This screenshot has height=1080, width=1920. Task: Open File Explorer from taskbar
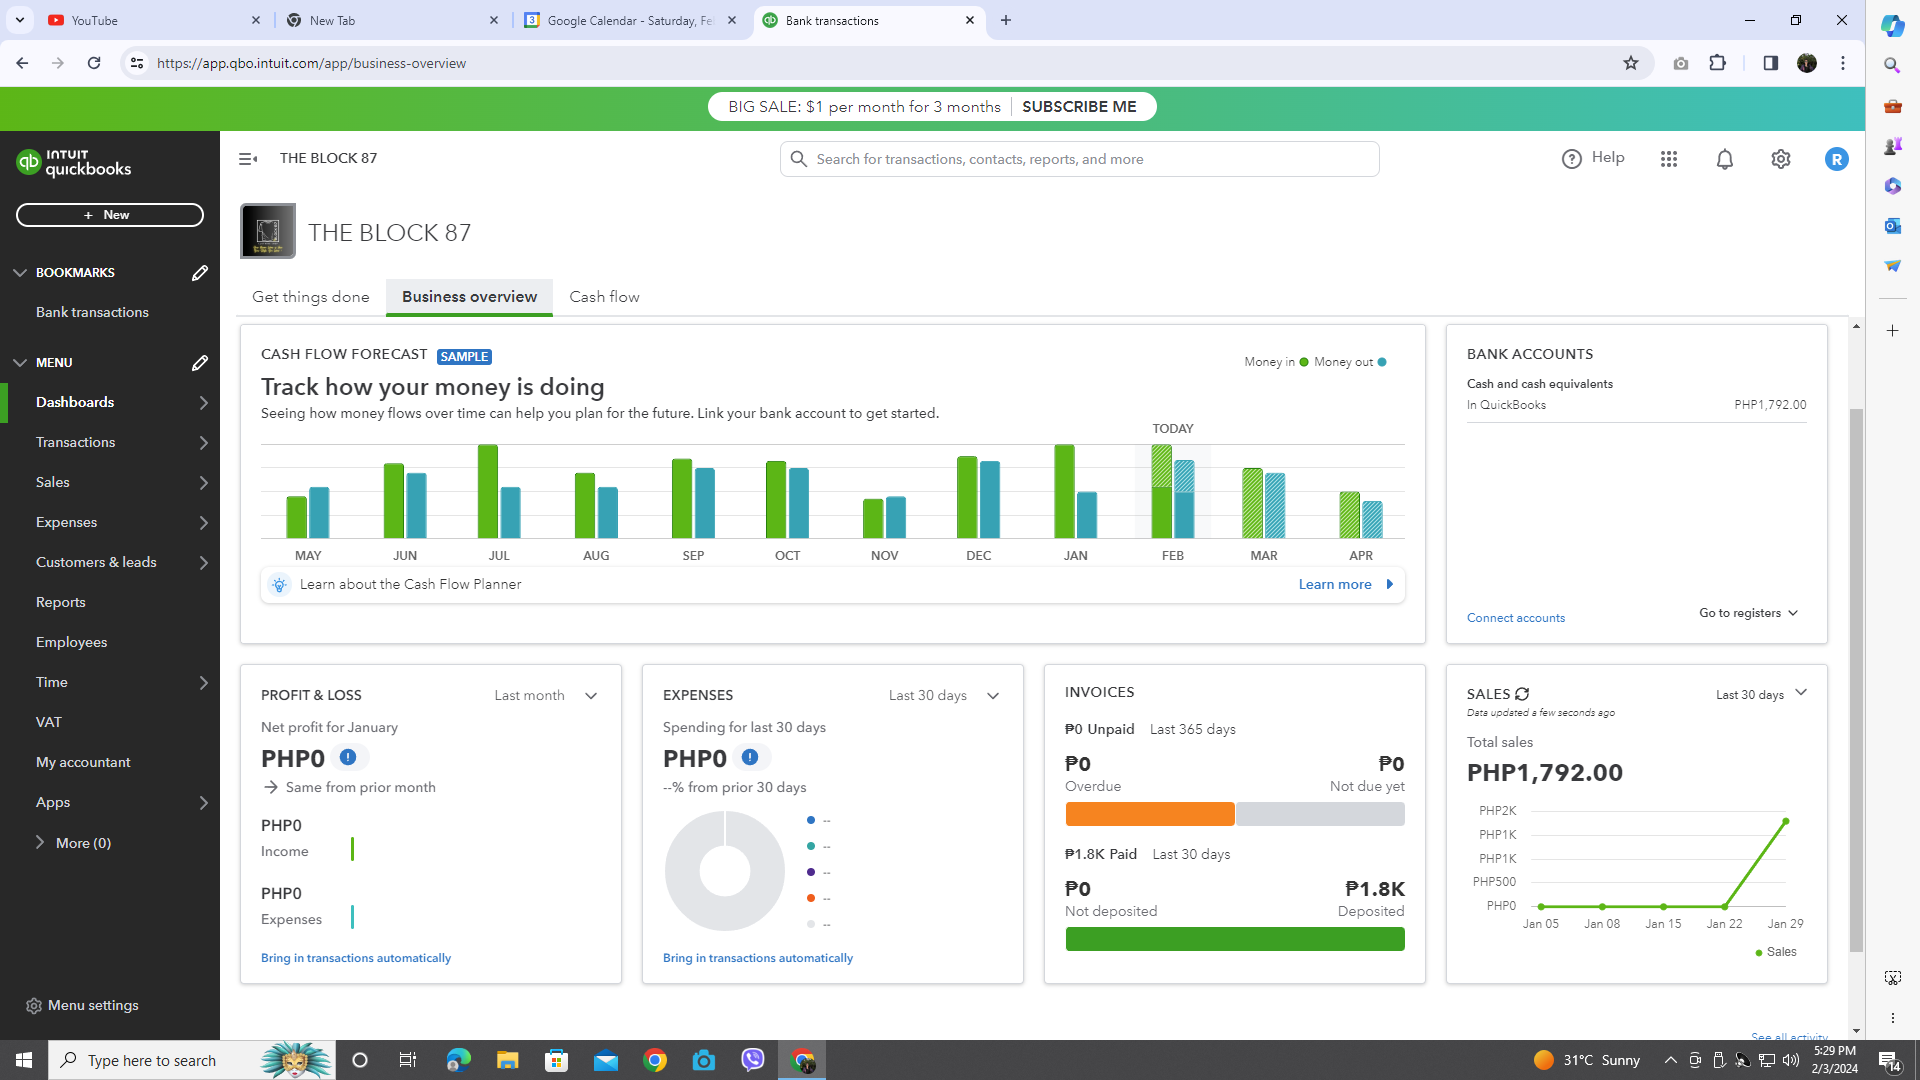(507, 1060)
